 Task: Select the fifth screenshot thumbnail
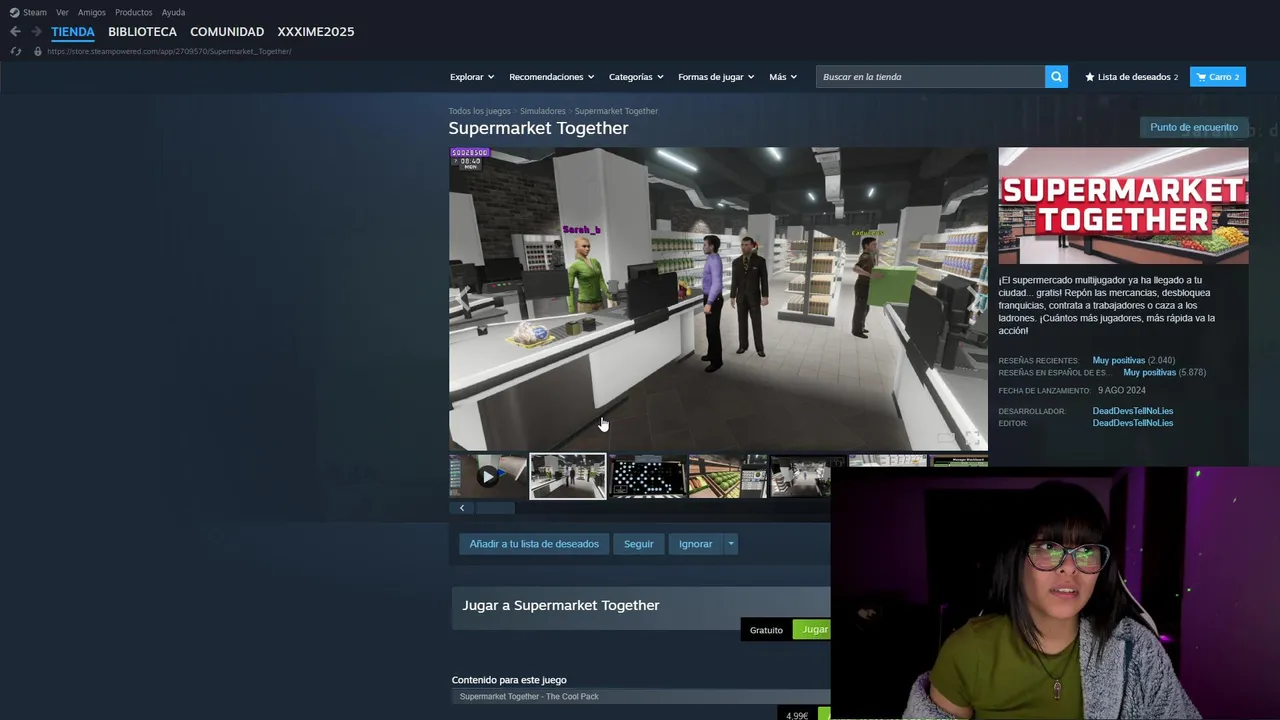point(800,476)
